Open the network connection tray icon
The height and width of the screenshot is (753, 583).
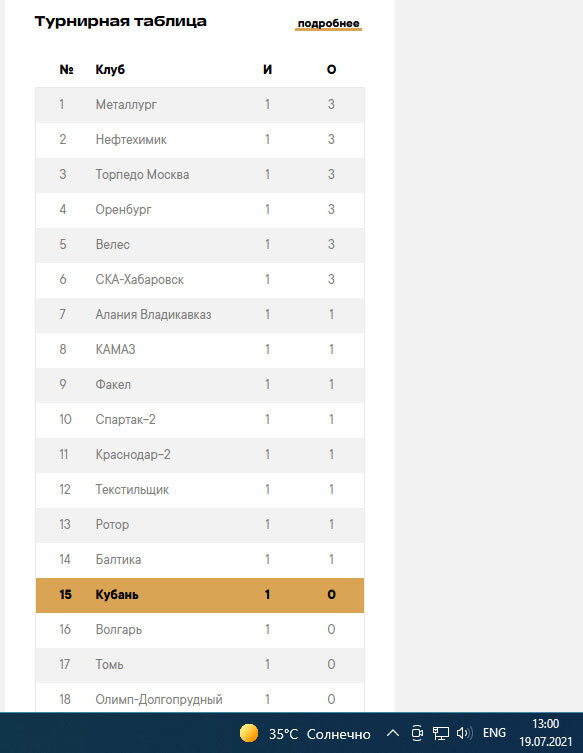tap(440, 733)
